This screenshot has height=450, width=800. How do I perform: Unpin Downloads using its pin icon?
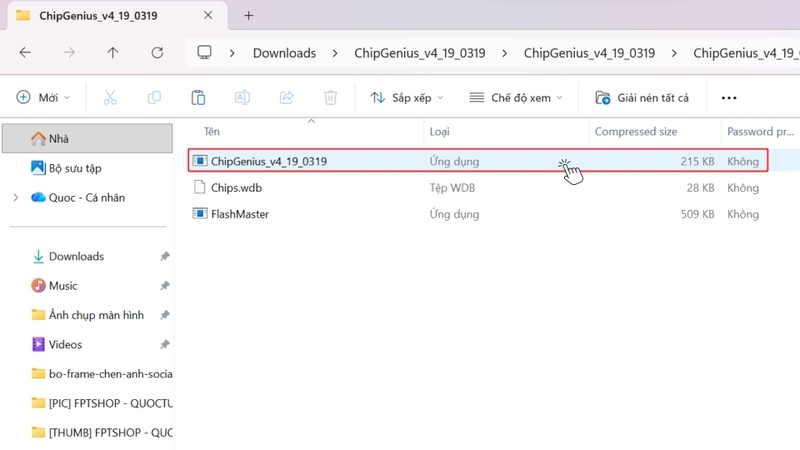165,256
